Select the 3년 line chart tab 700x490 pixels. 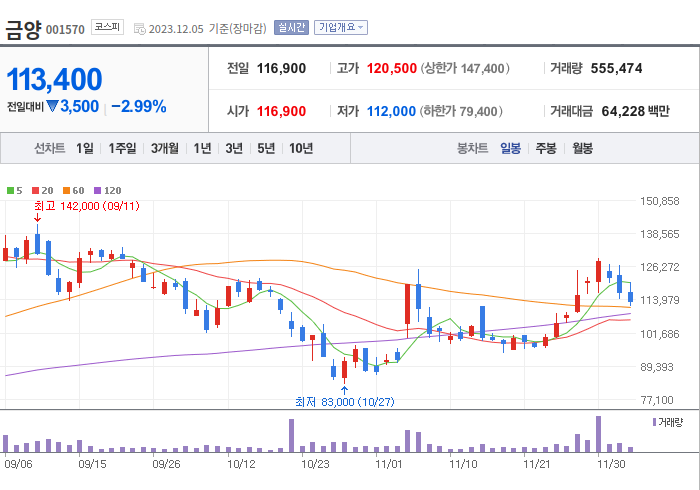234,148
